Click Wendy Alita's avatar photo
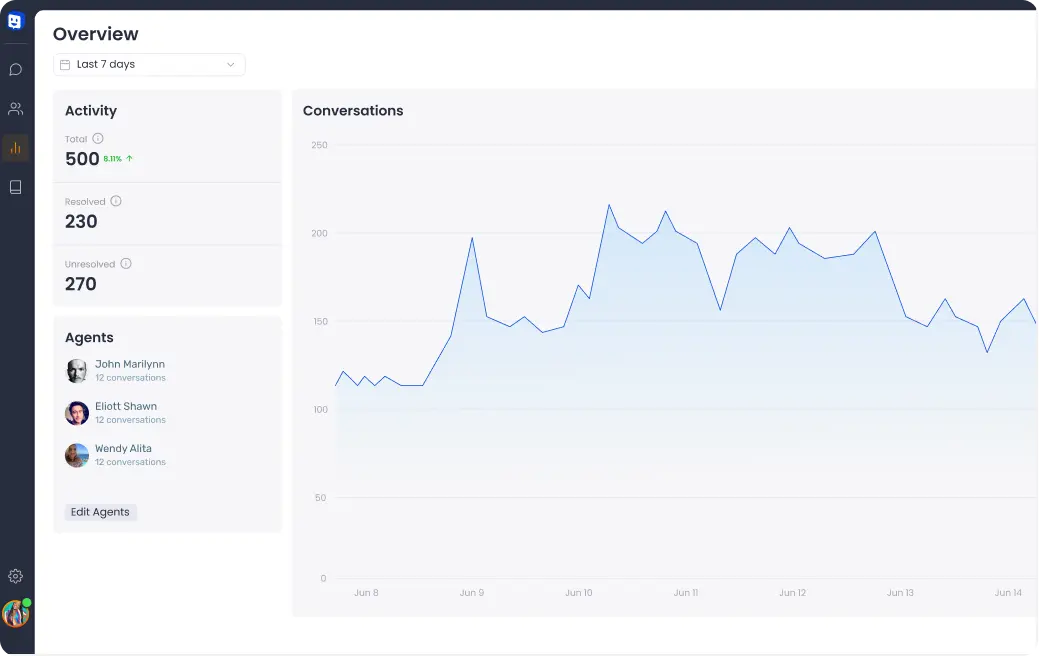Image resolution: width=1039 pixels, height=656 pixels. (77, 456)
